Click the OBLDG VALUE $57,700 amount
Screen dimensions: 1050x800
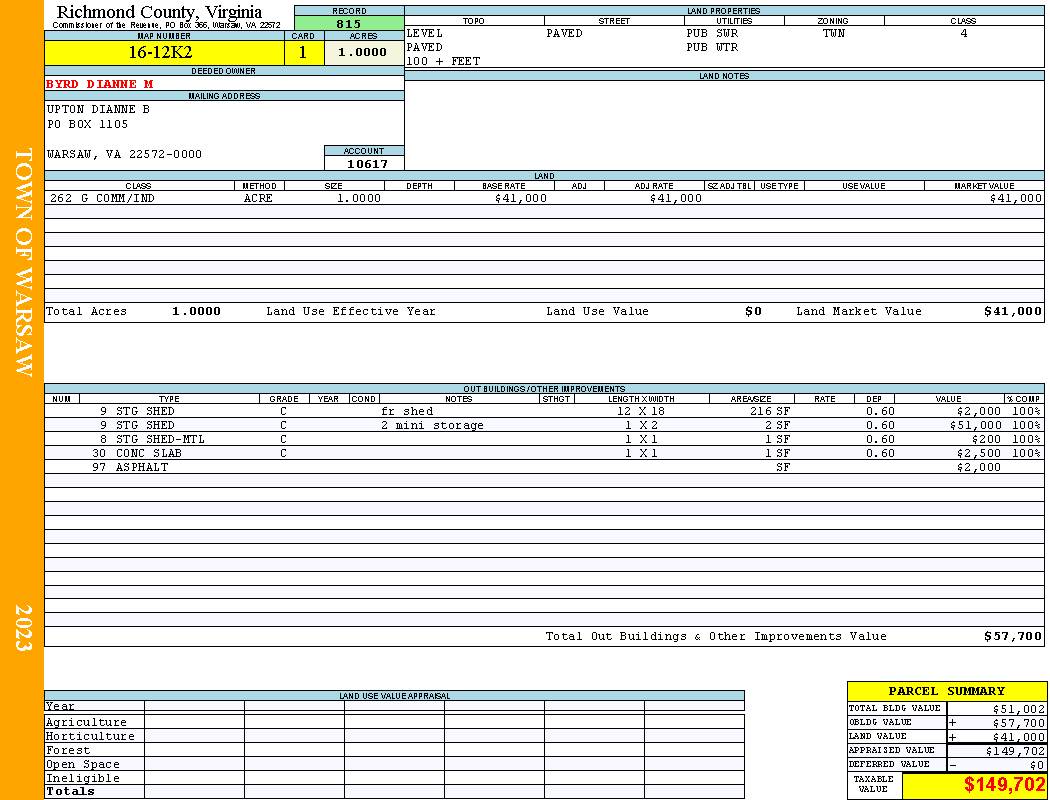coord(1019,723)
